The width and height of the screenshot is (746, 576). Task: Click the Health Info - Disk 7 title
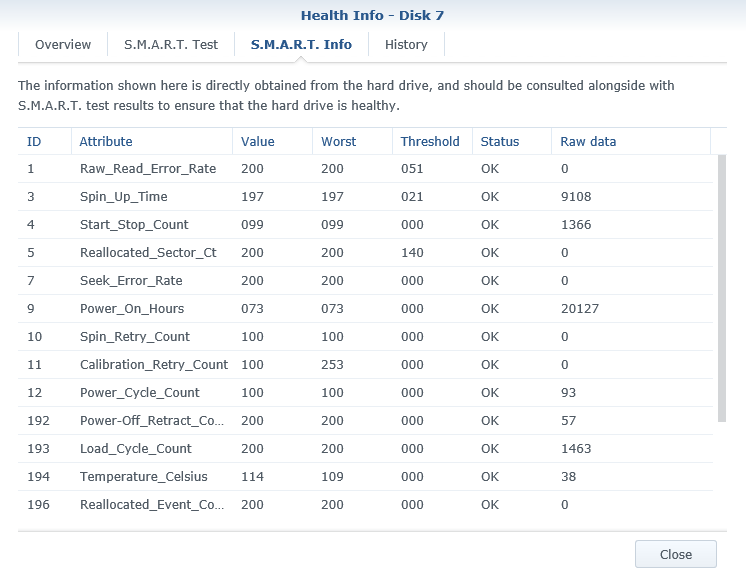click(x=373, y=15)
